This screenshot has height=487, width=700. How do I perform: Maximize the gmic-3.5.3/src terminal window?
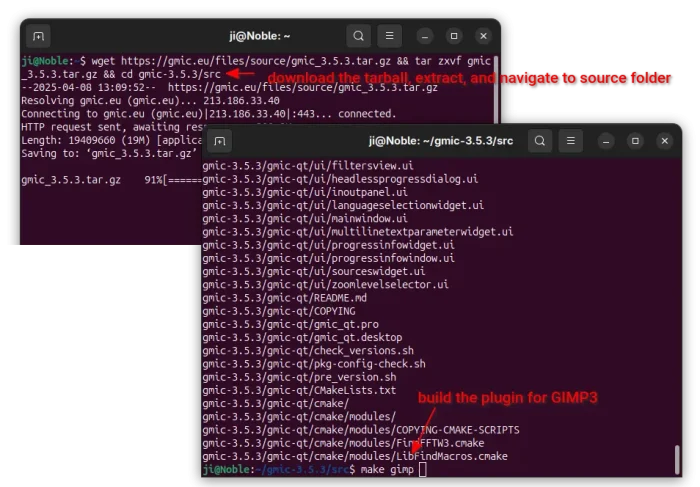pyautogui.click(x=635, y=141)
